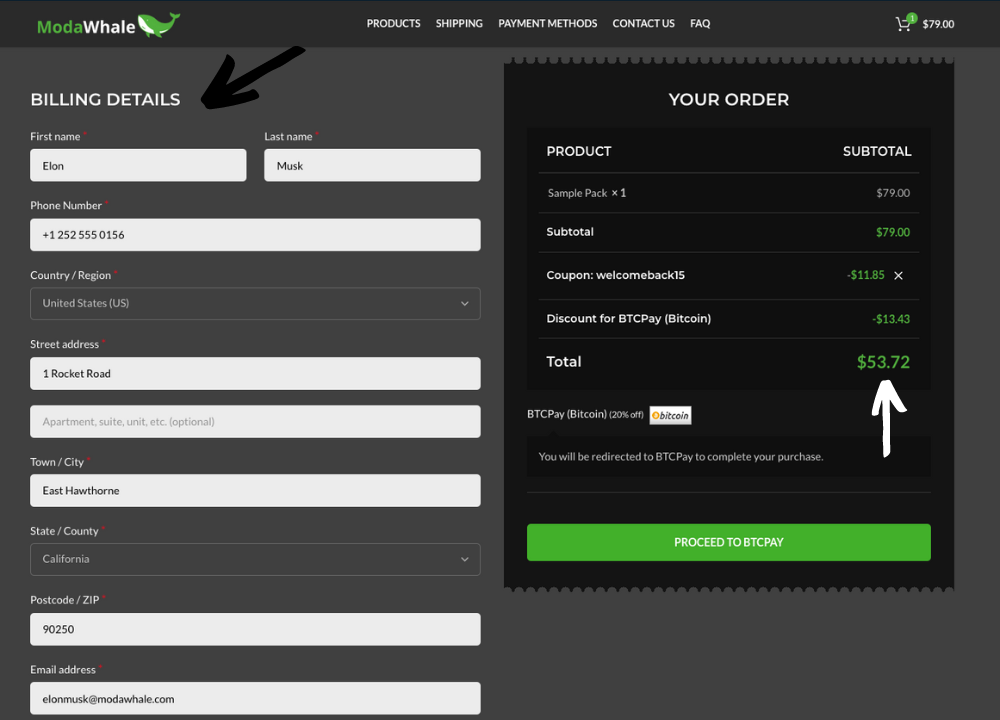
Task: Click the $79.00 cart total link
Action: click(x=938, y=24)
